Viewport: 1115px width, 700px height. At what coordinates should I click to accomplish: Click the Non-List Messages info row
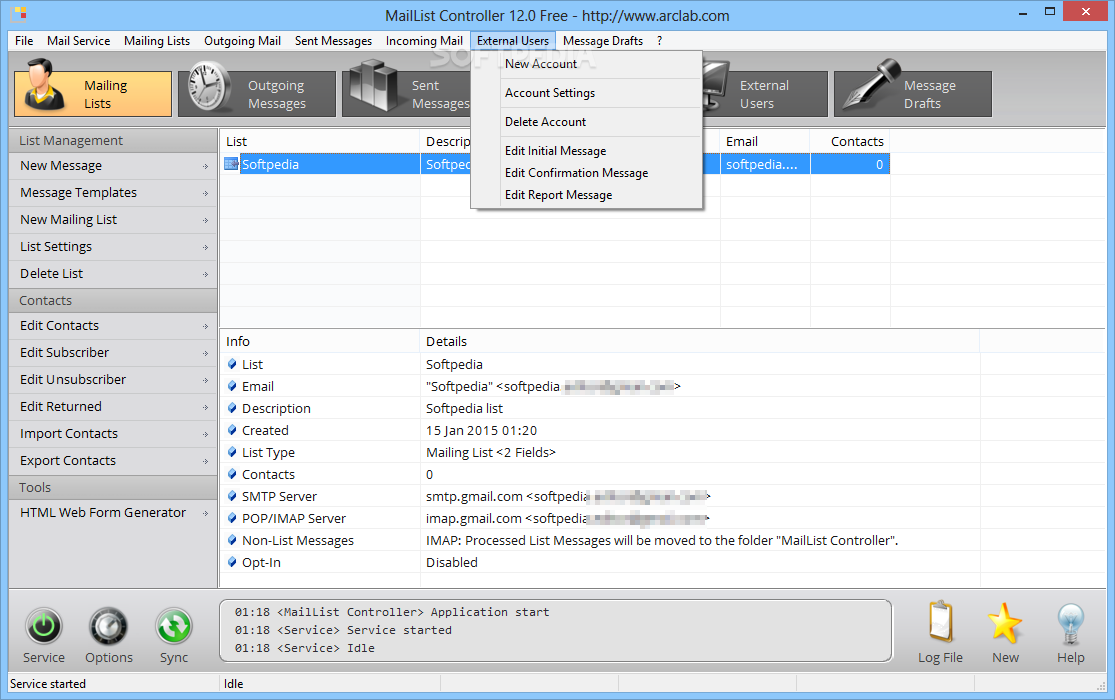coord(600,541)
